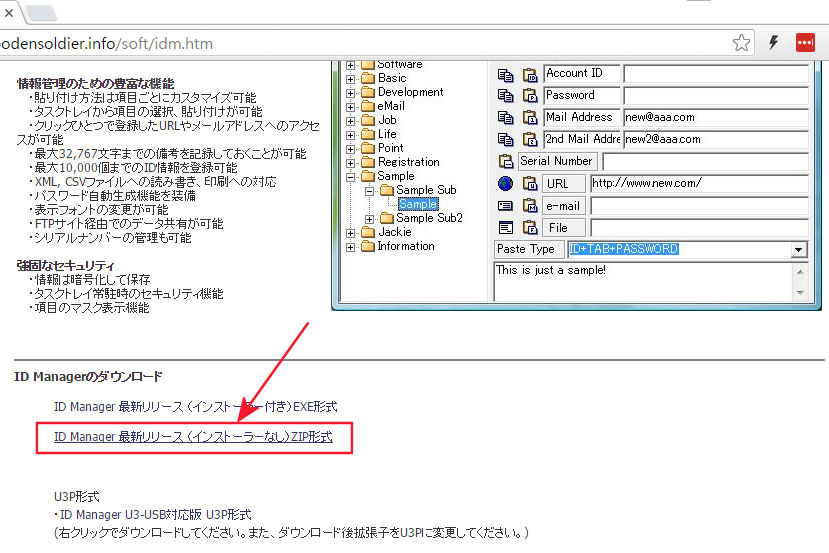Click the e-mail button

pos(564,206)
